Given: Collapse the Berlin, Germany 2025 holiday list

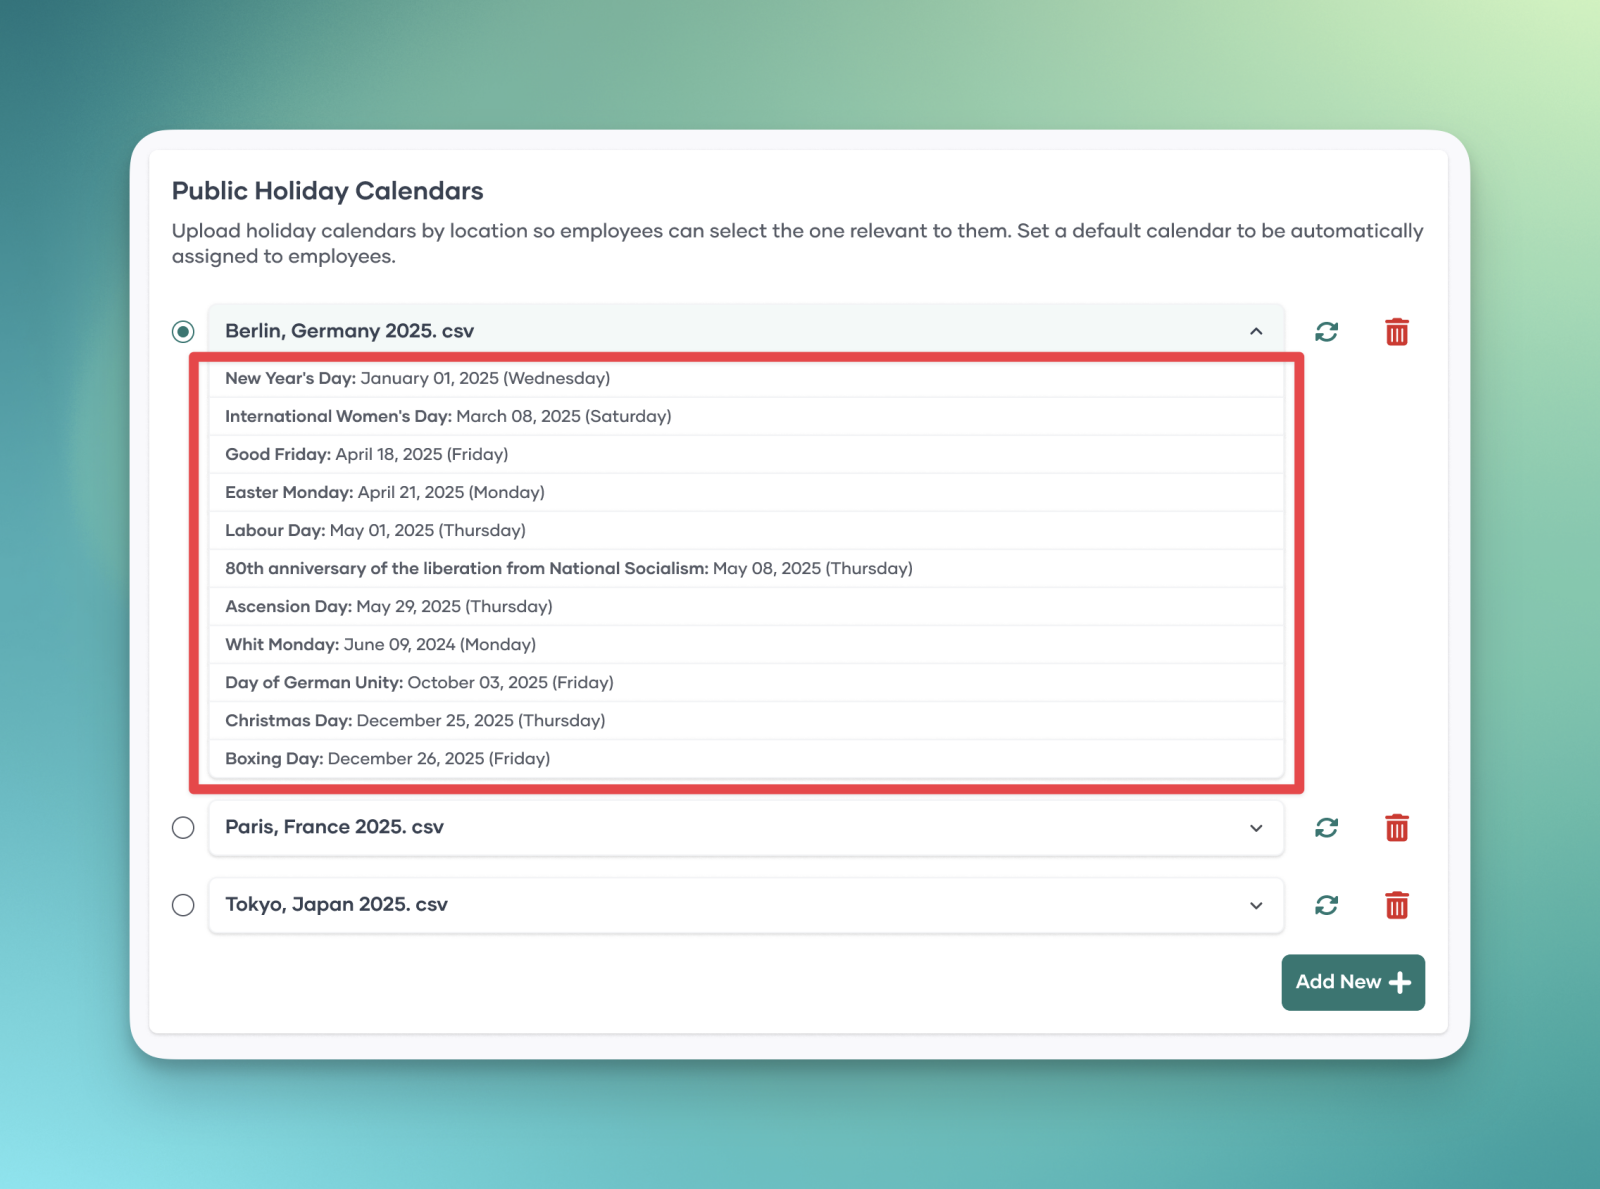Looking at the screenshot, I should (1256, 331).
